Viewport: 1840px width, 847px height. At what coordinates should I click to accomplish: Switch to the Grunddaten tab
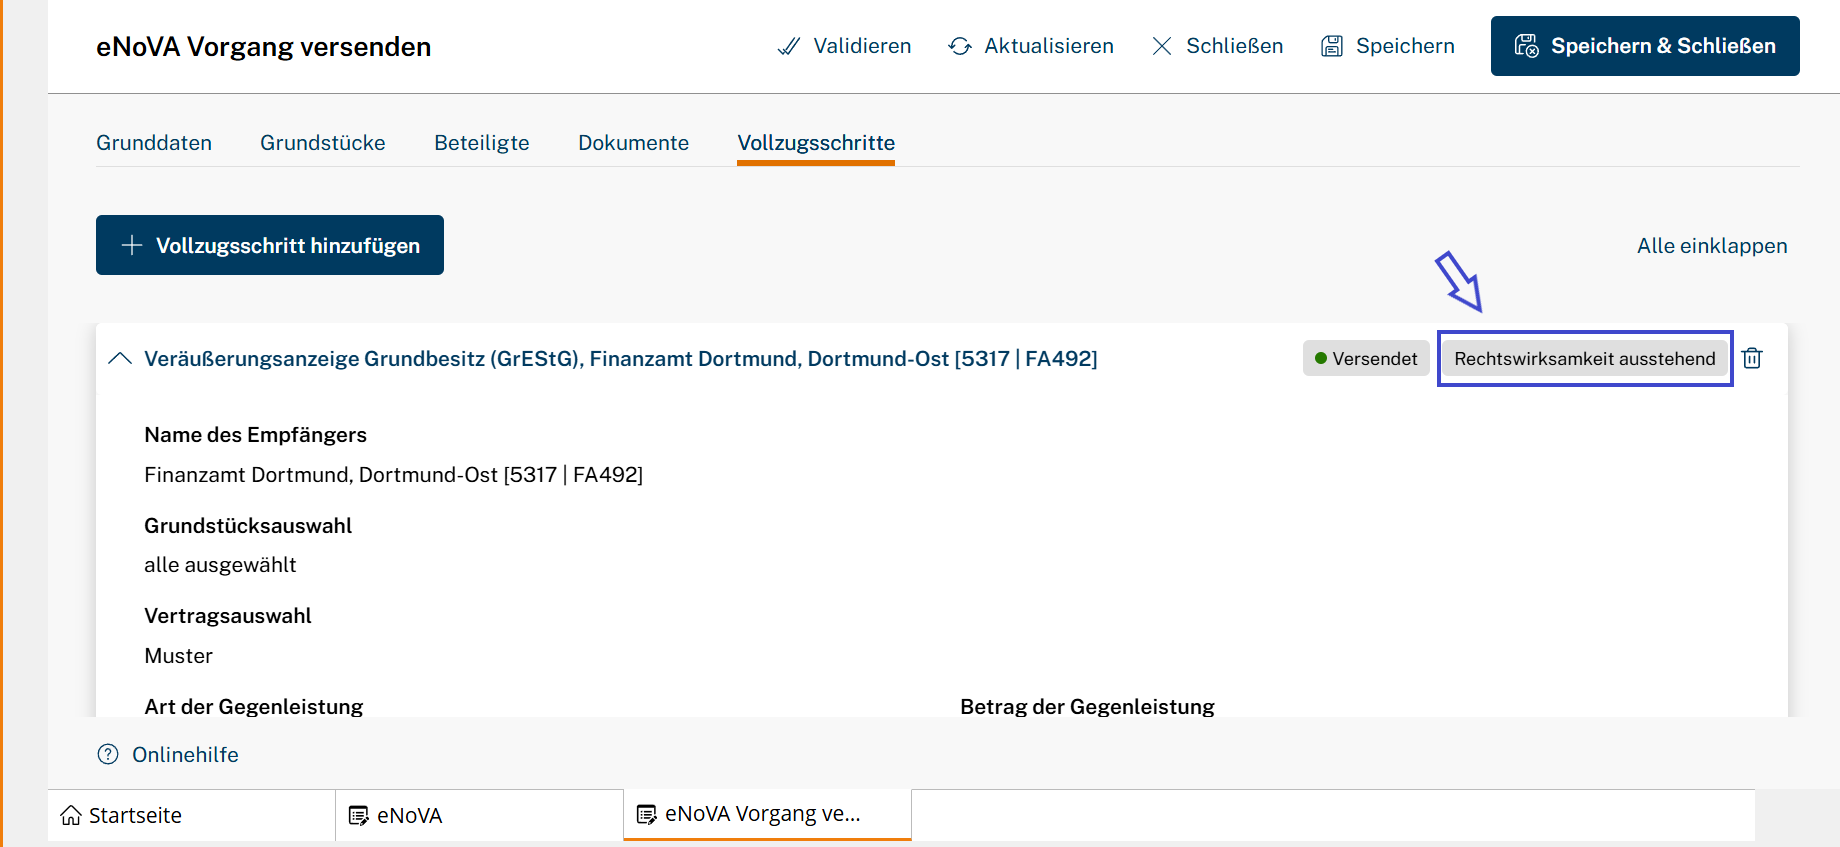[x=154, y=143]
